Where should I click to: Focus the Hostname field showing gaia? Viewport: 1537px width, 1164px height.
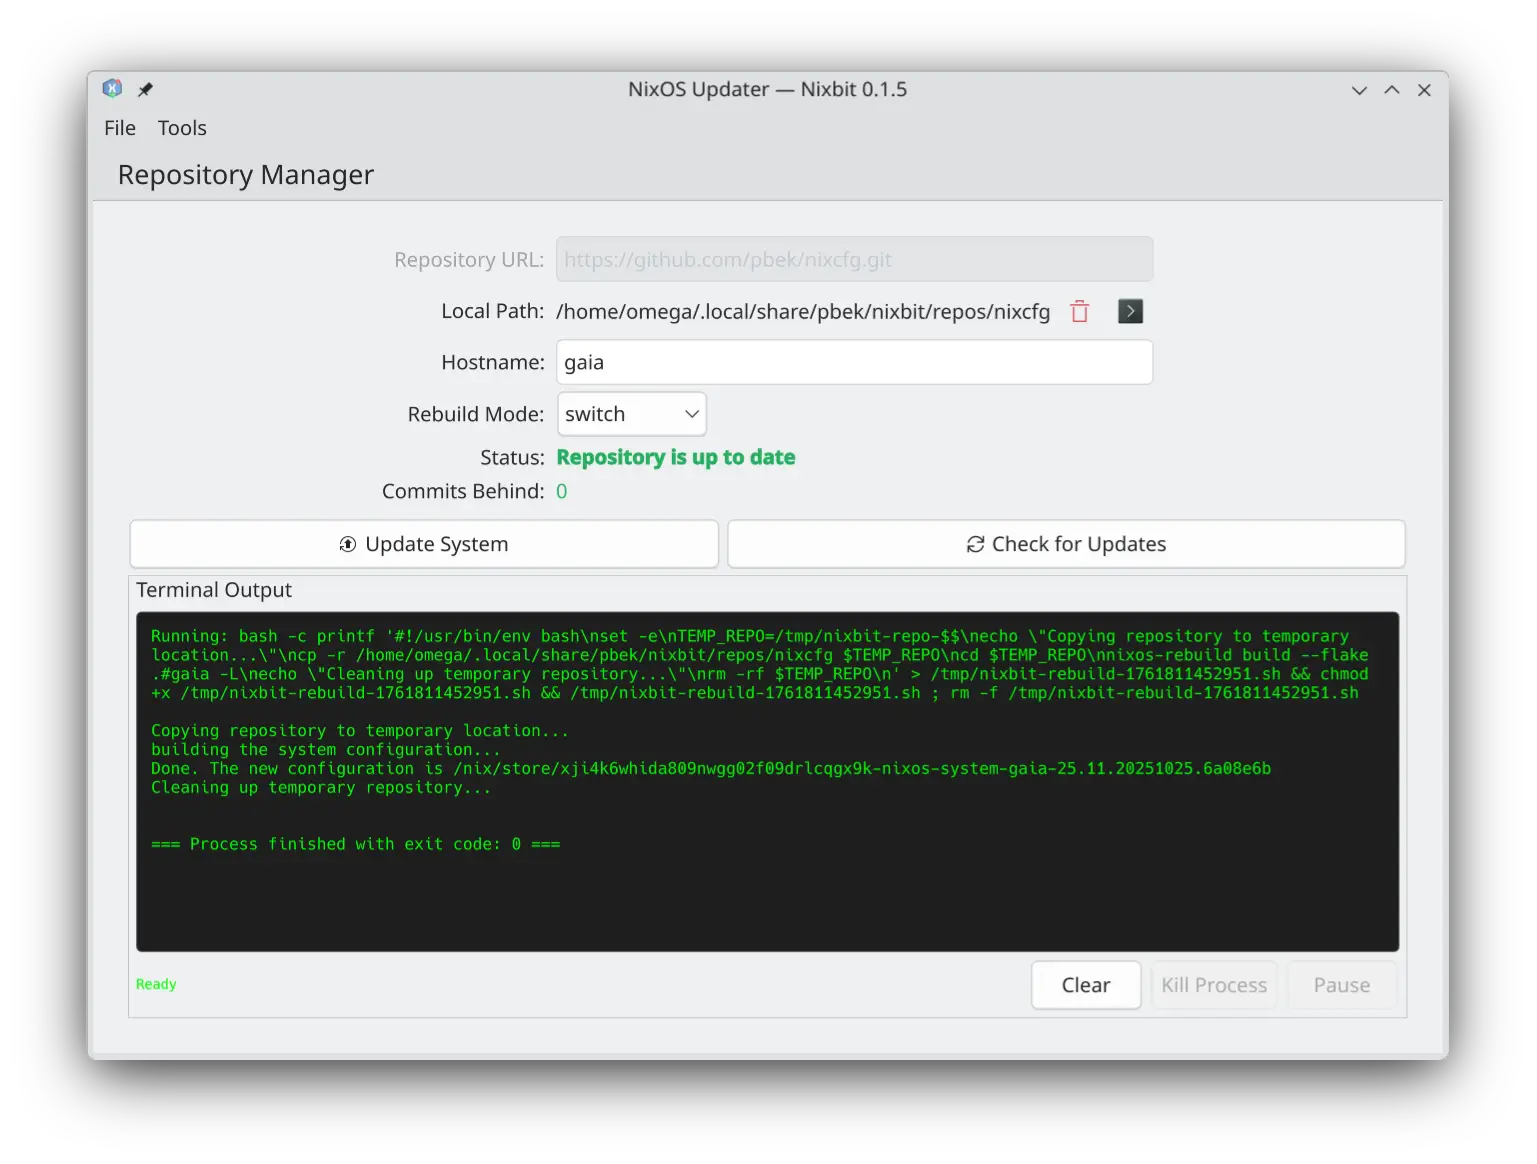[853, 362]
